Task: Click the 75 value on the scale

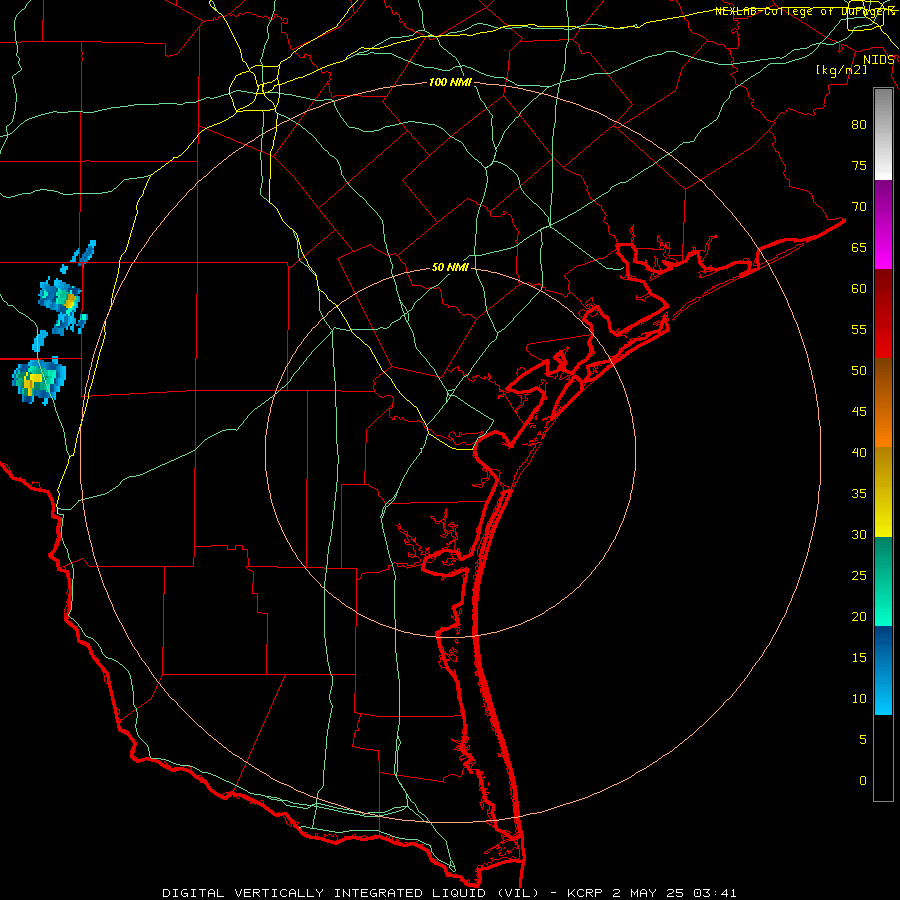Action: tap(859, 165)
